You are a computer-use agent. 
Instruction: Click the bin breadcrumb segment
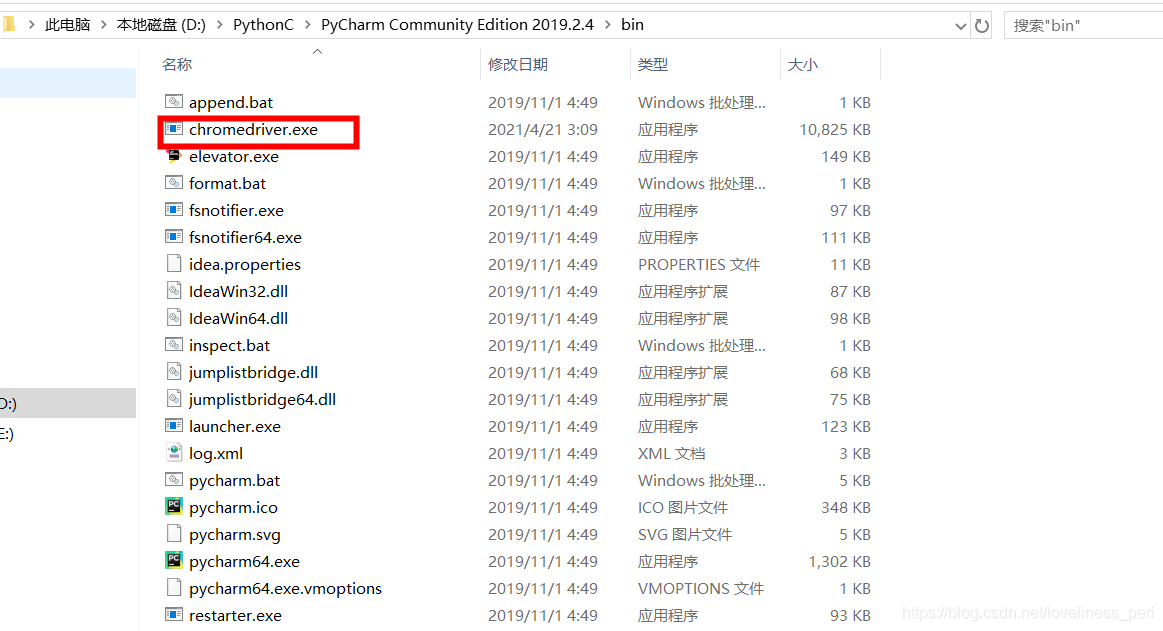632,25
